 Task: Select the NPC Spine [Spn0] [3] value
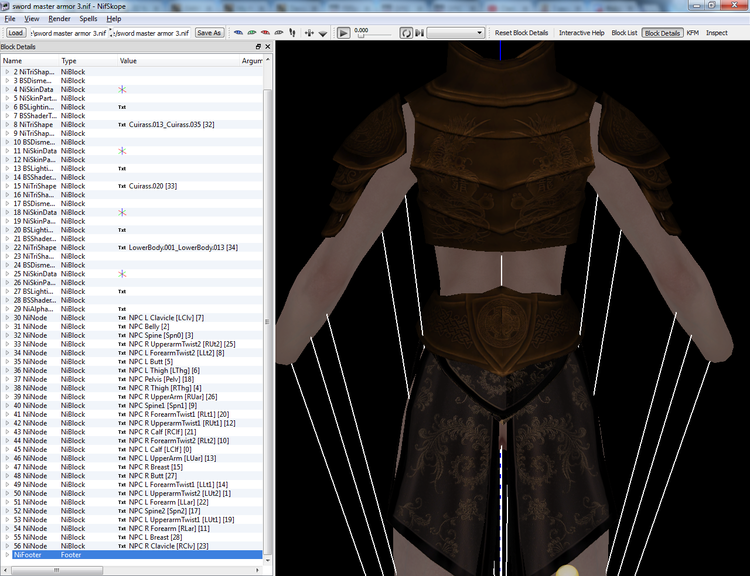tap(161, 335)
